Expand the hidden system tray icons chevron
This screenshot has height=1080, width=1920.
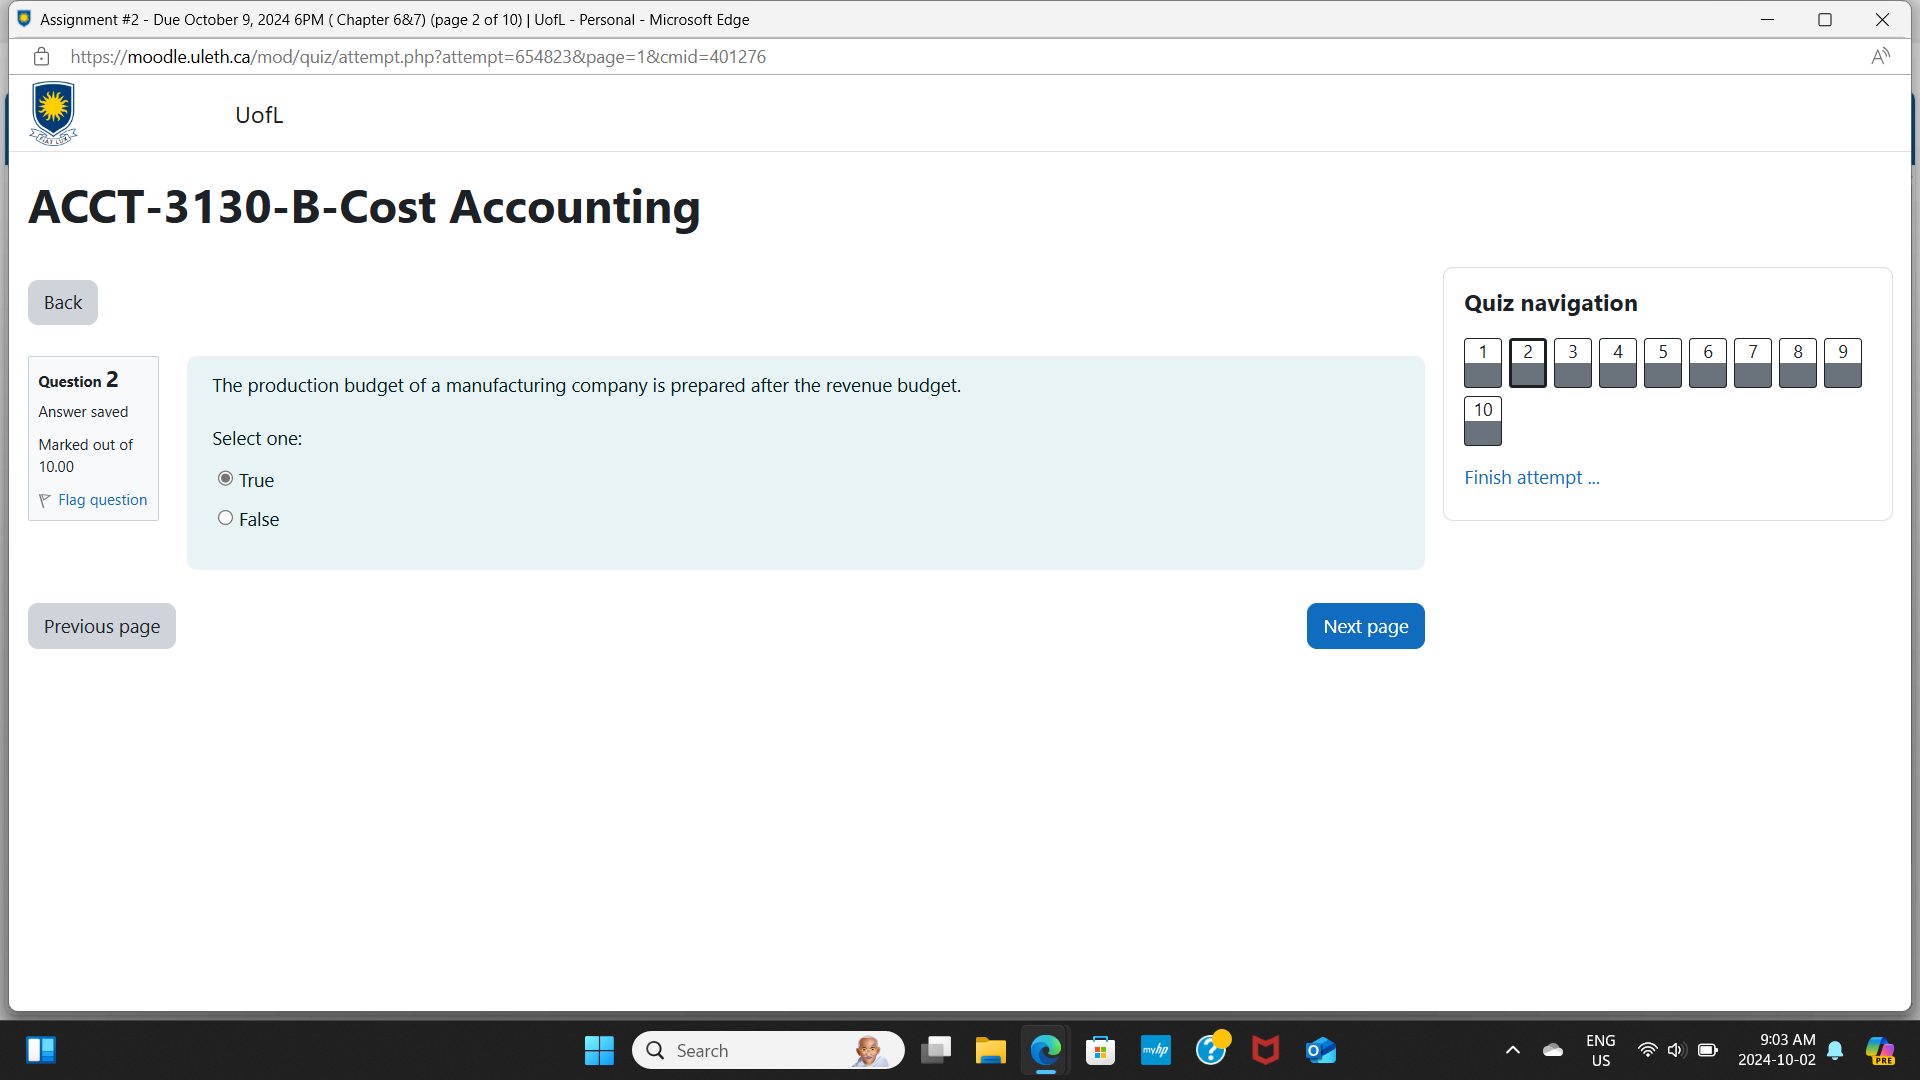click(1512, 1050)
